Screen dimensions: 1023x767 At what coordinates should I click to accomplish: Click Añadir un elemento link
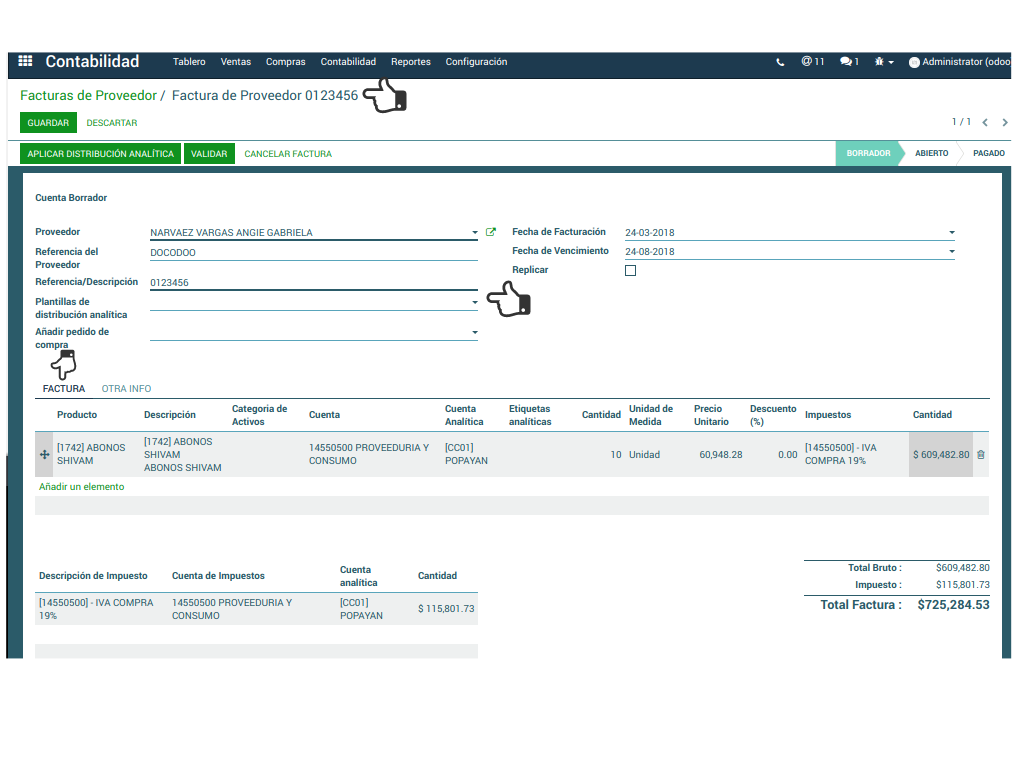(82, 487)
